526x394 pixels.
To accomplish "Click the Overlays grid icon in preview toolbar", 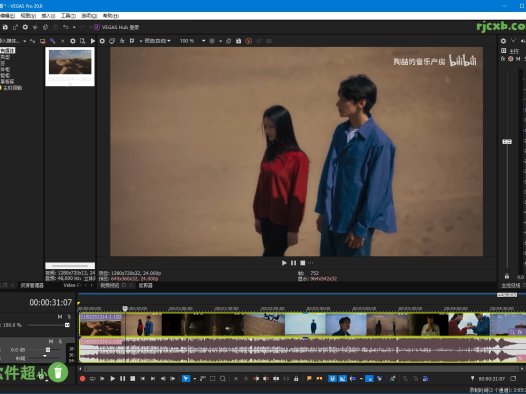I will [212, 41].
